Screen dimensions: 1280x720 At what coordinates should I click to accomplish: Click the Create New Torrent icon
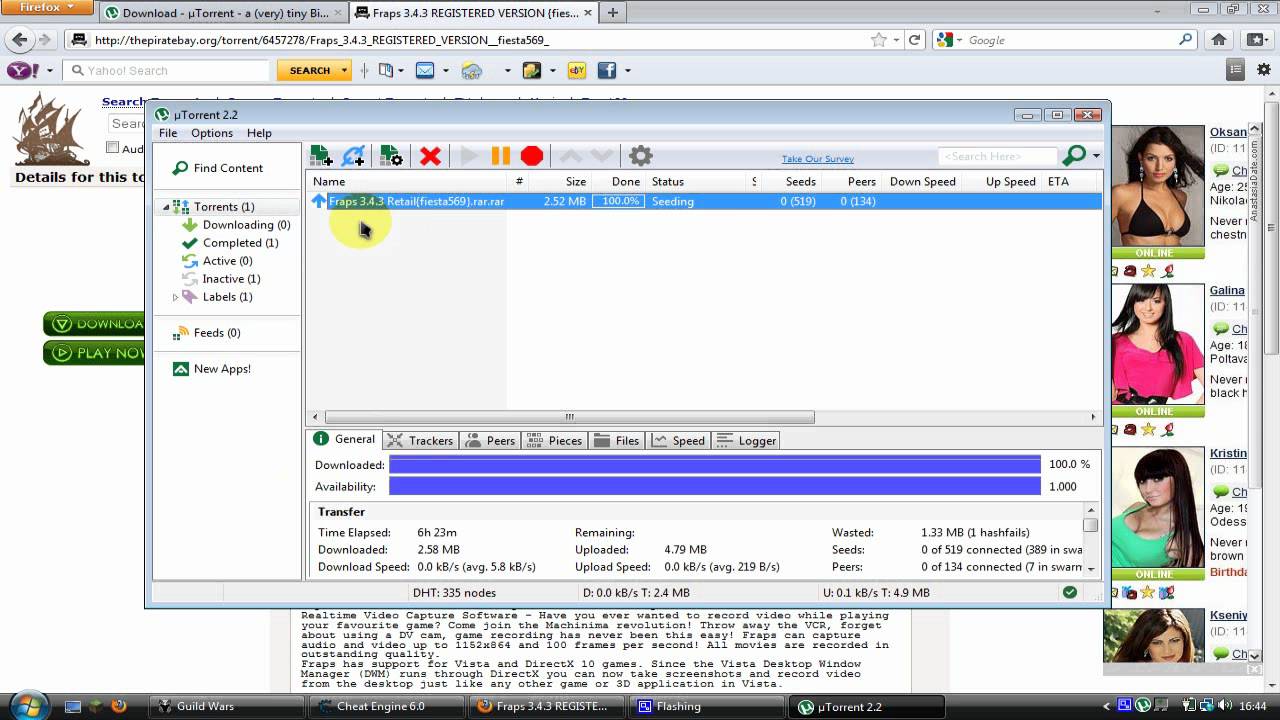pyautogui.click(x=391, y=156)
